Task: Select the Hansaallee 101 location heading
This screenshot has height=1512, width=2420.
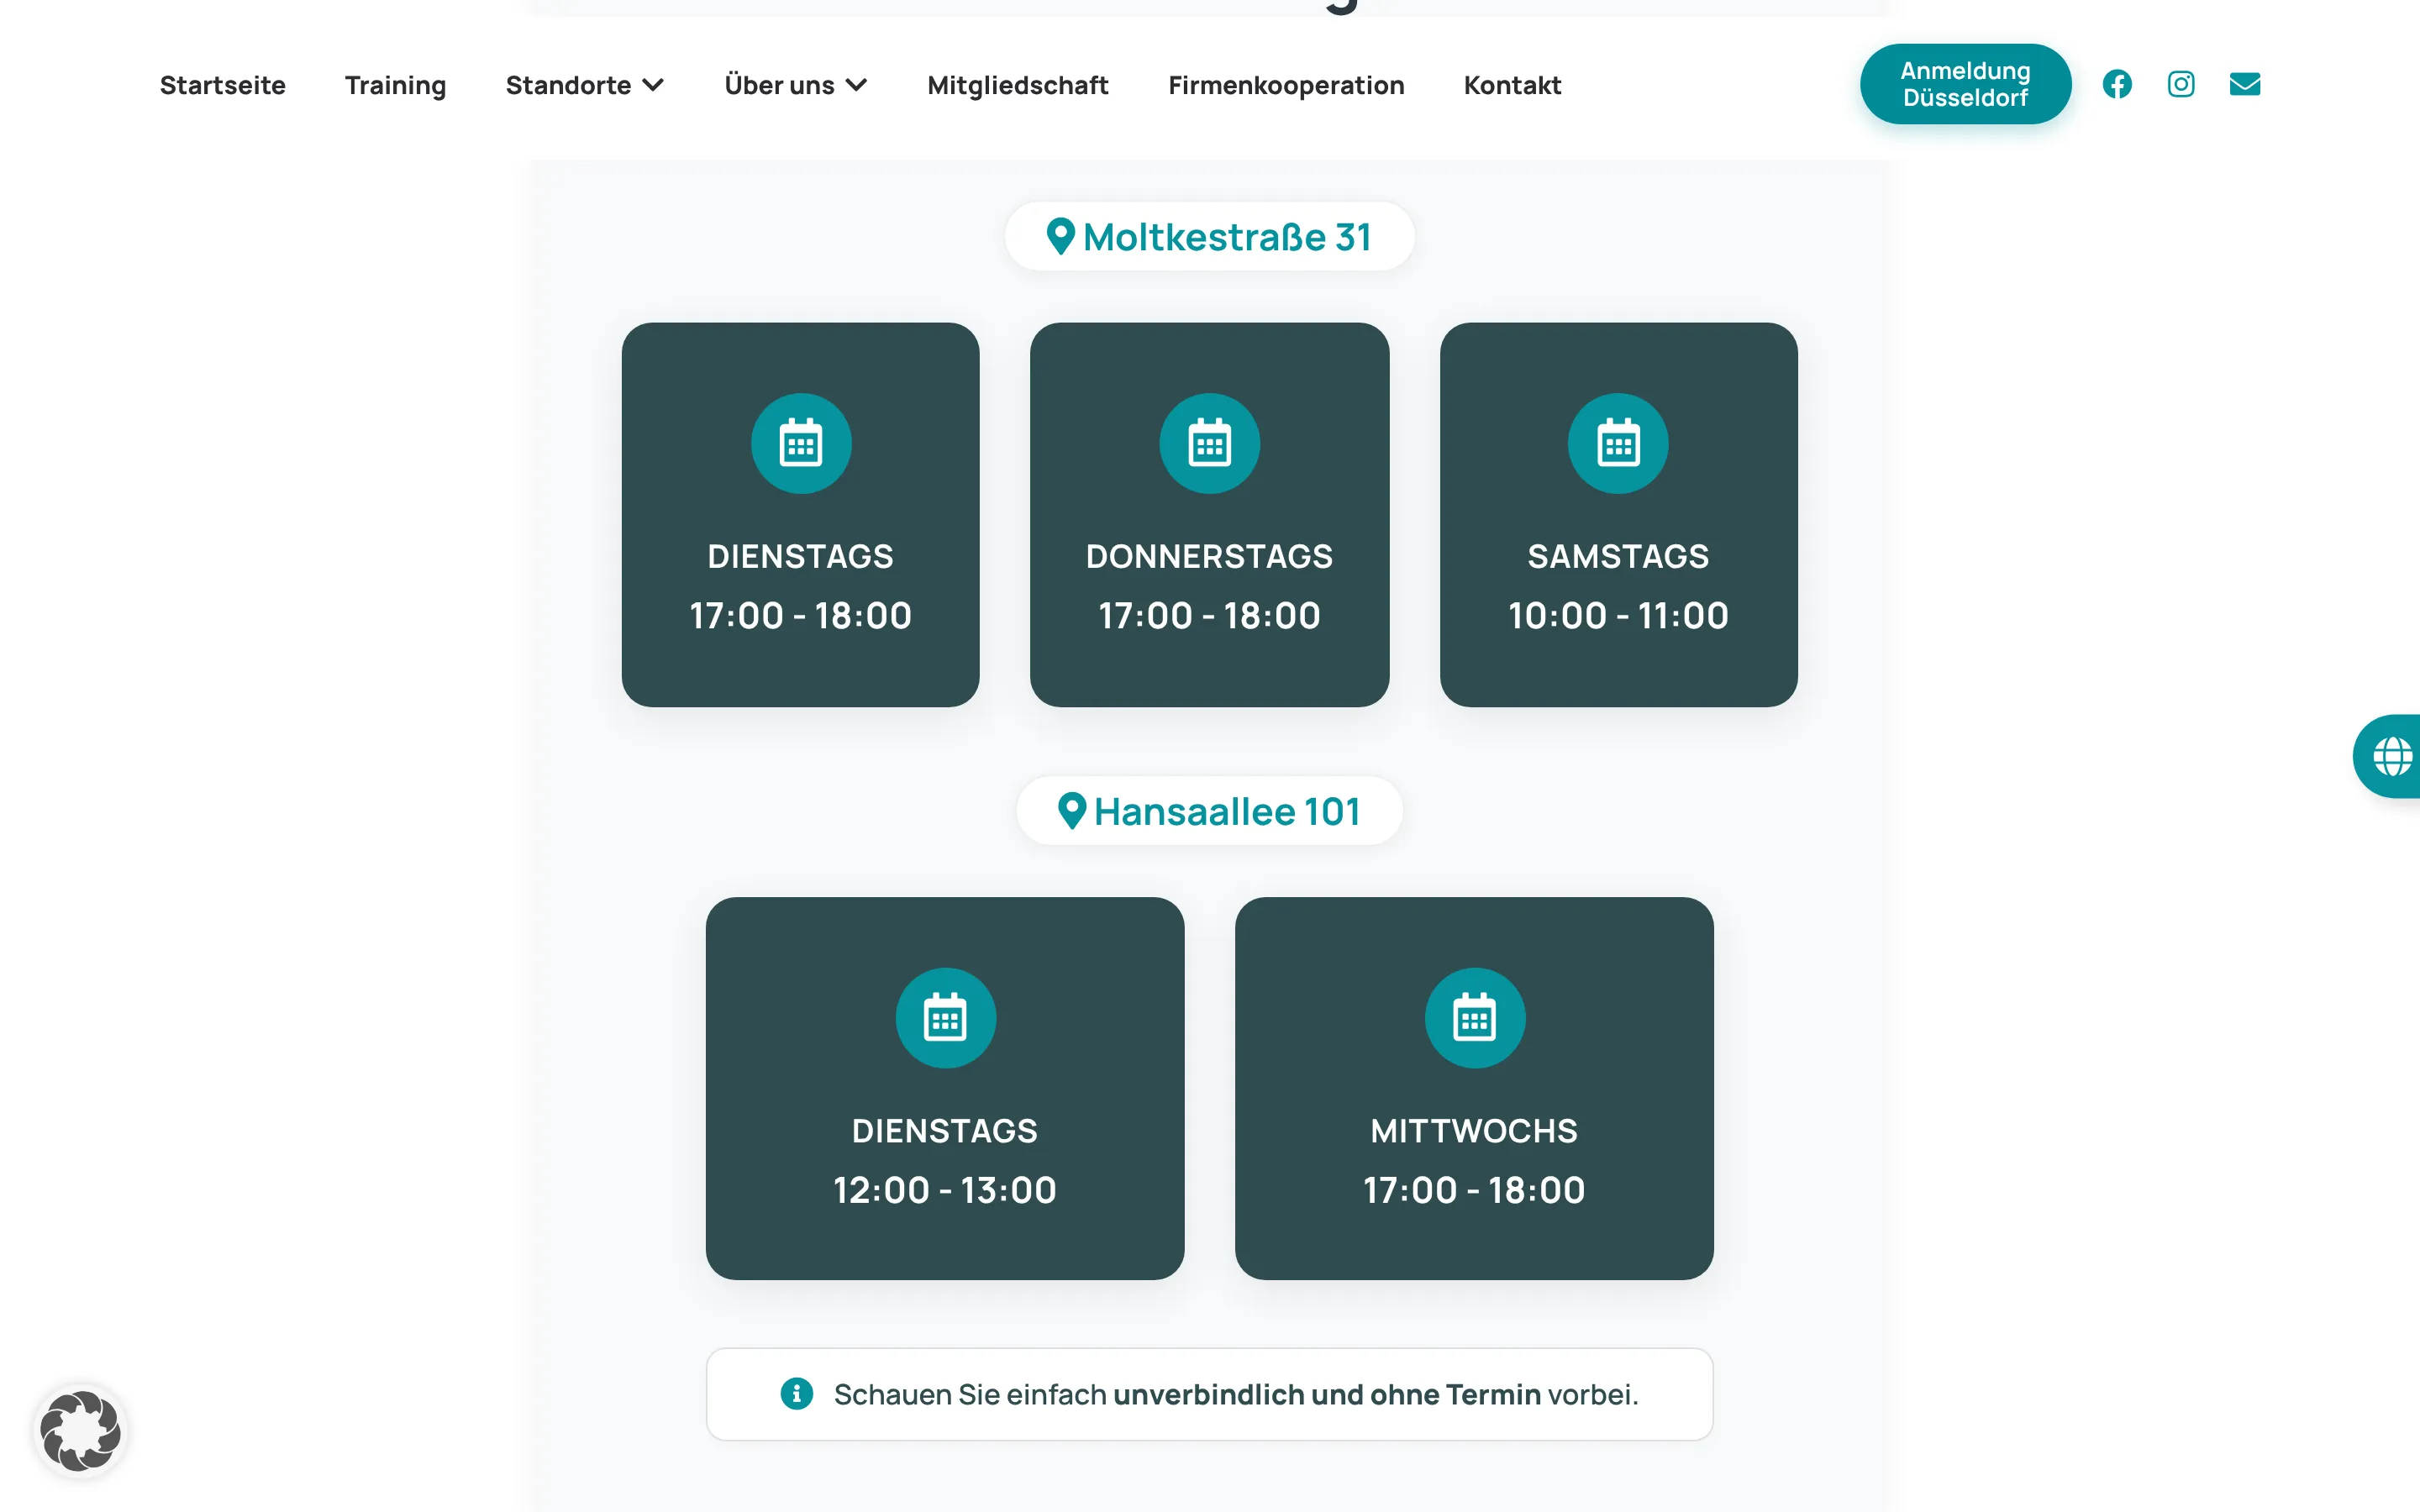Action: [x=1209, y=811]
